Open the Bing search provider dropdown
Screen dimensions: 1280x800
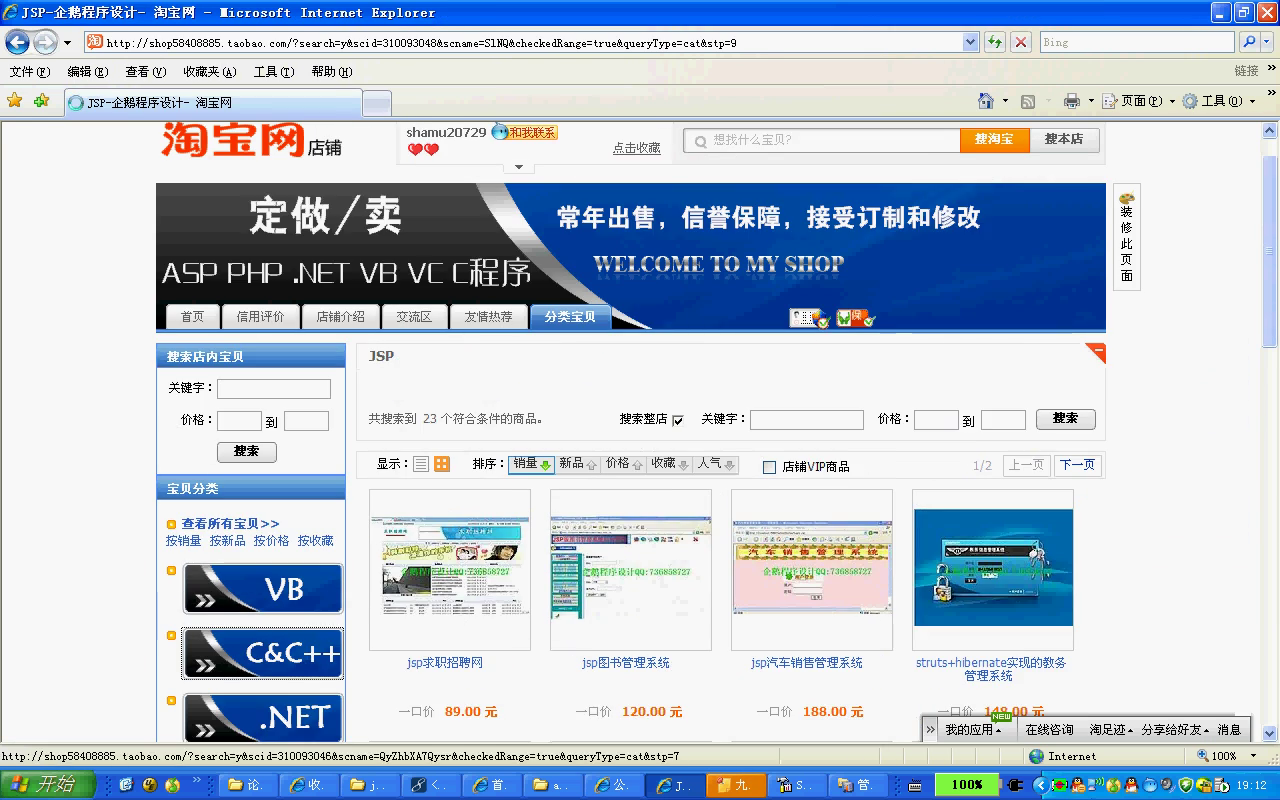(1269, 42)
